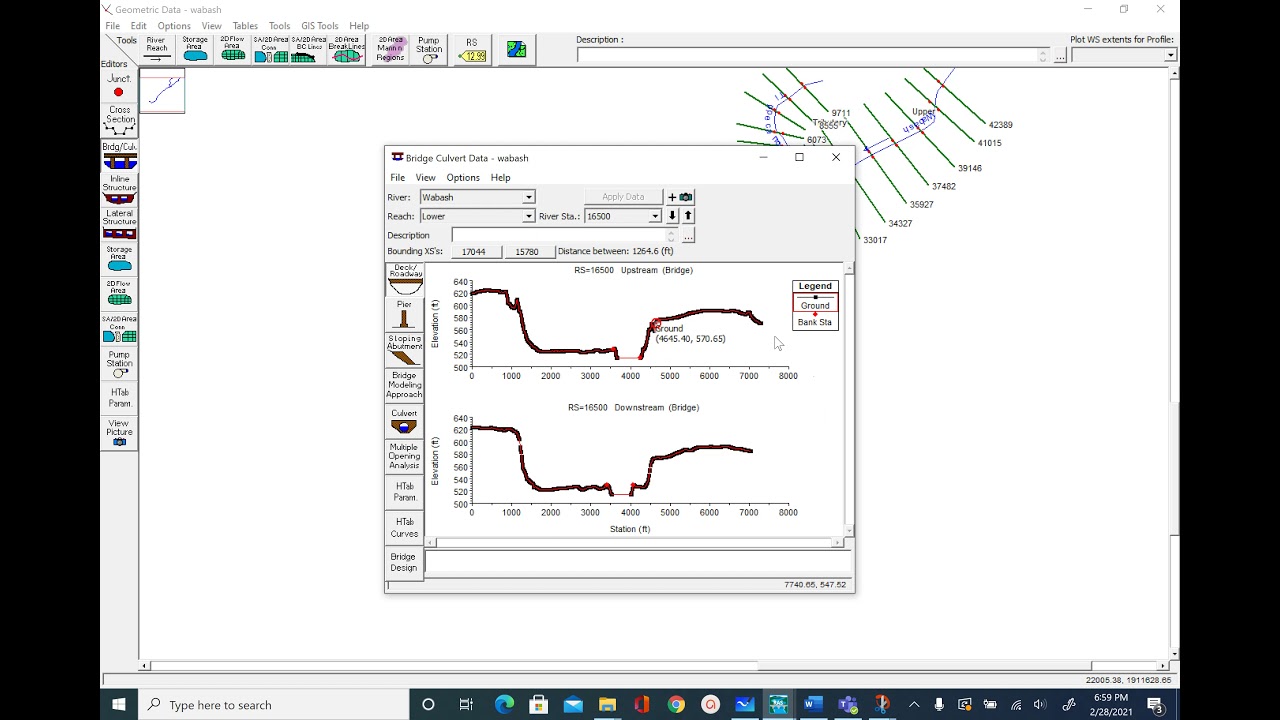Select the 2D Area Mann n Regions tool
The height and width of the screenshot is (720, 1280).
coord(390,49)
